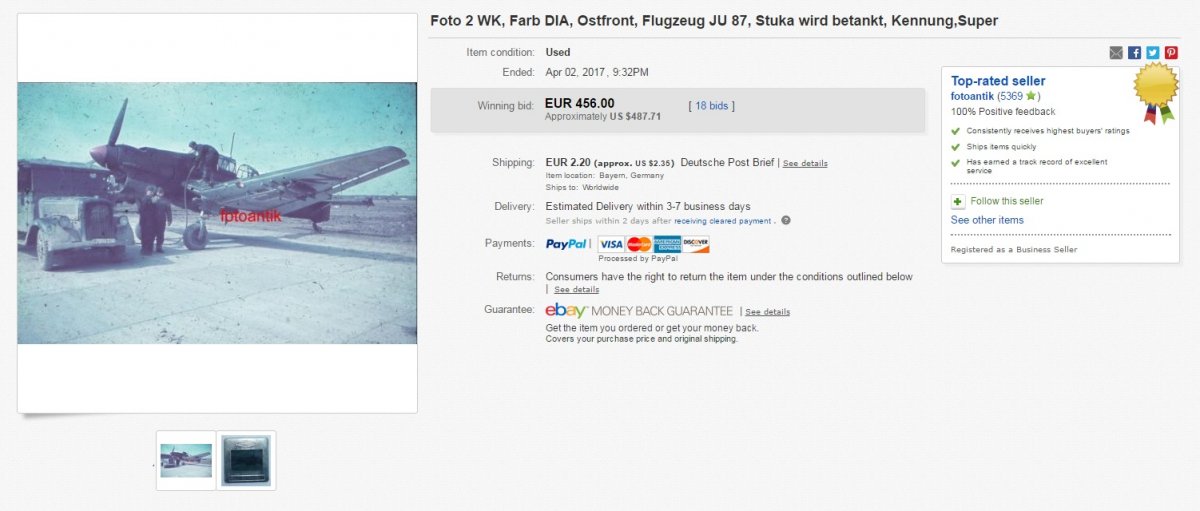Image resolution: width=1200 pixels, height=511 pixels.
Task: Open the receiving cleared payment link
Action: [722, 220]
